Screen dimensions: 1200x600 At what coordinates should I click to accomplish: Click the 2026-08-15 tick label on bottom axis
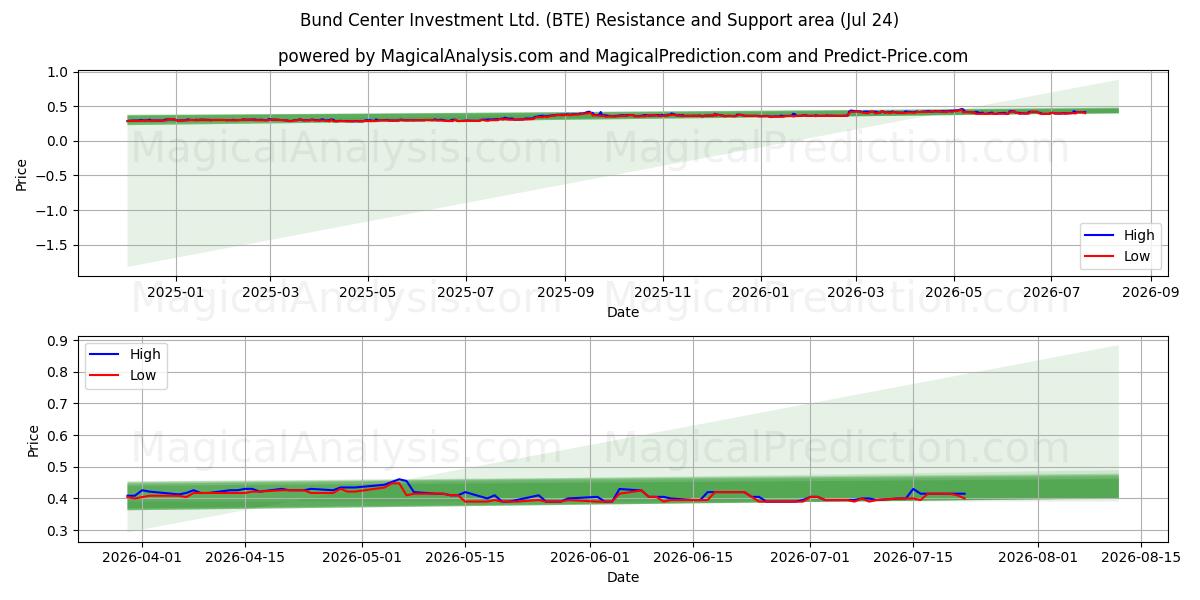(x=1142, y=558)
